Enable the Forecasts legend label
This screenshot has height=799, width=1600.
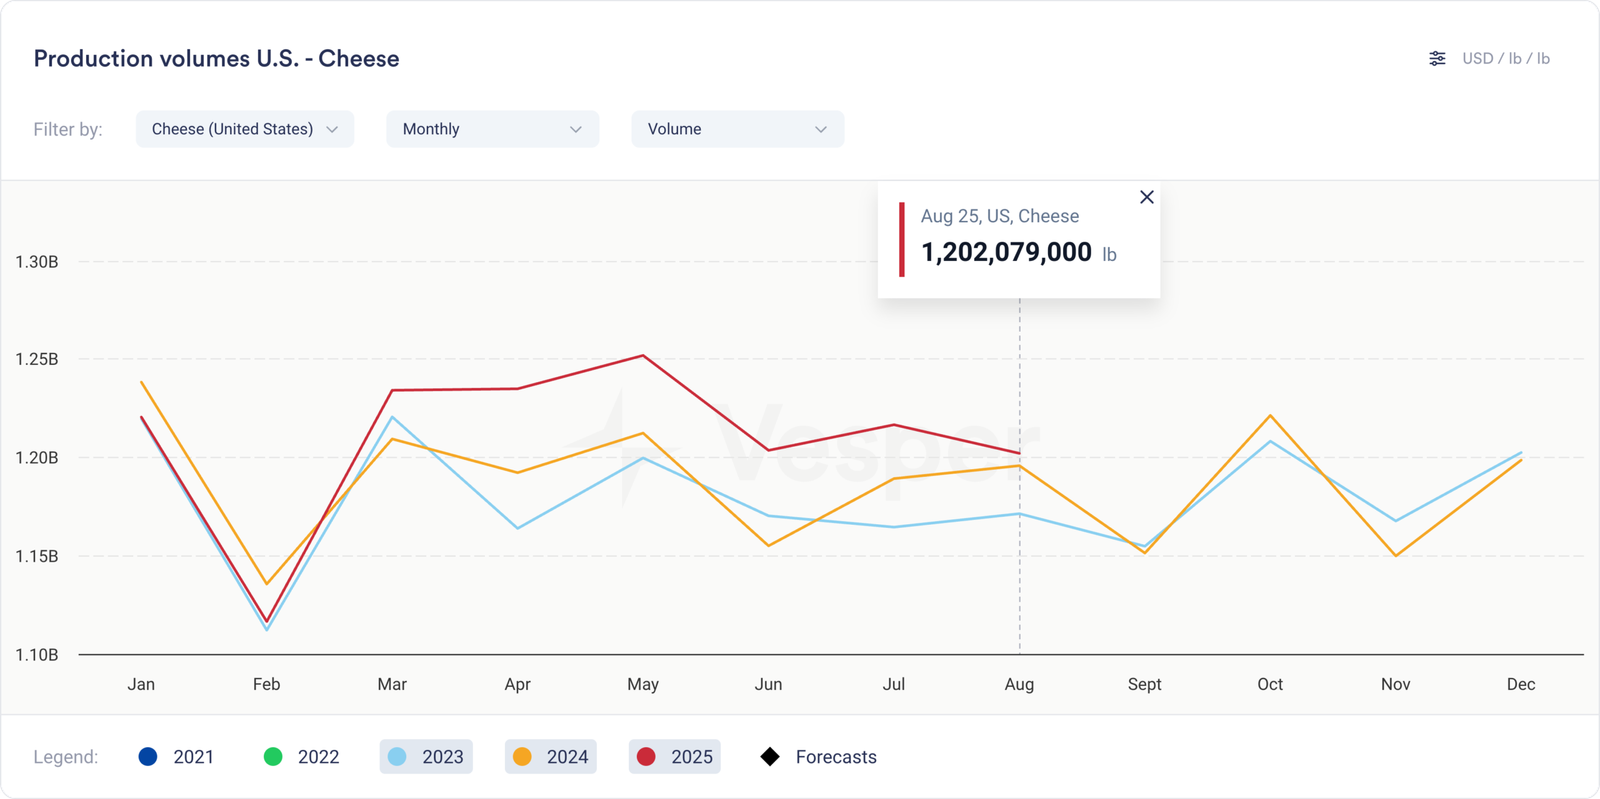[836, 757]
